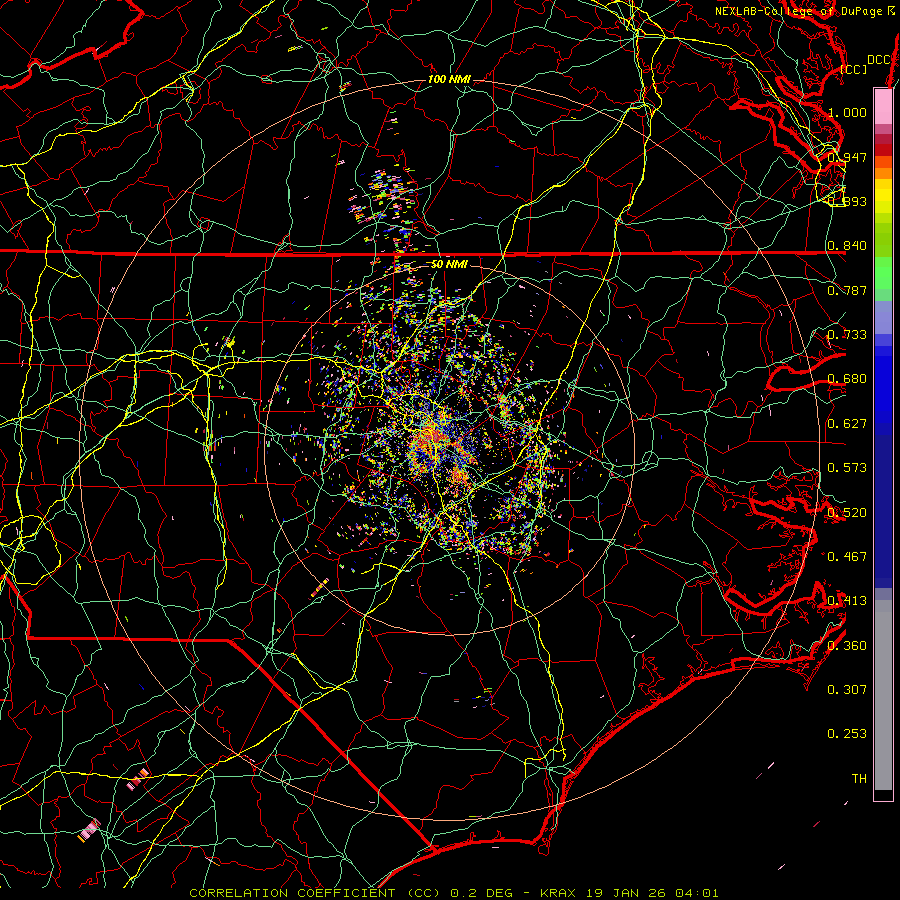Click the [CC] units label above the scale
900x900 pixels.
[854, 69]
